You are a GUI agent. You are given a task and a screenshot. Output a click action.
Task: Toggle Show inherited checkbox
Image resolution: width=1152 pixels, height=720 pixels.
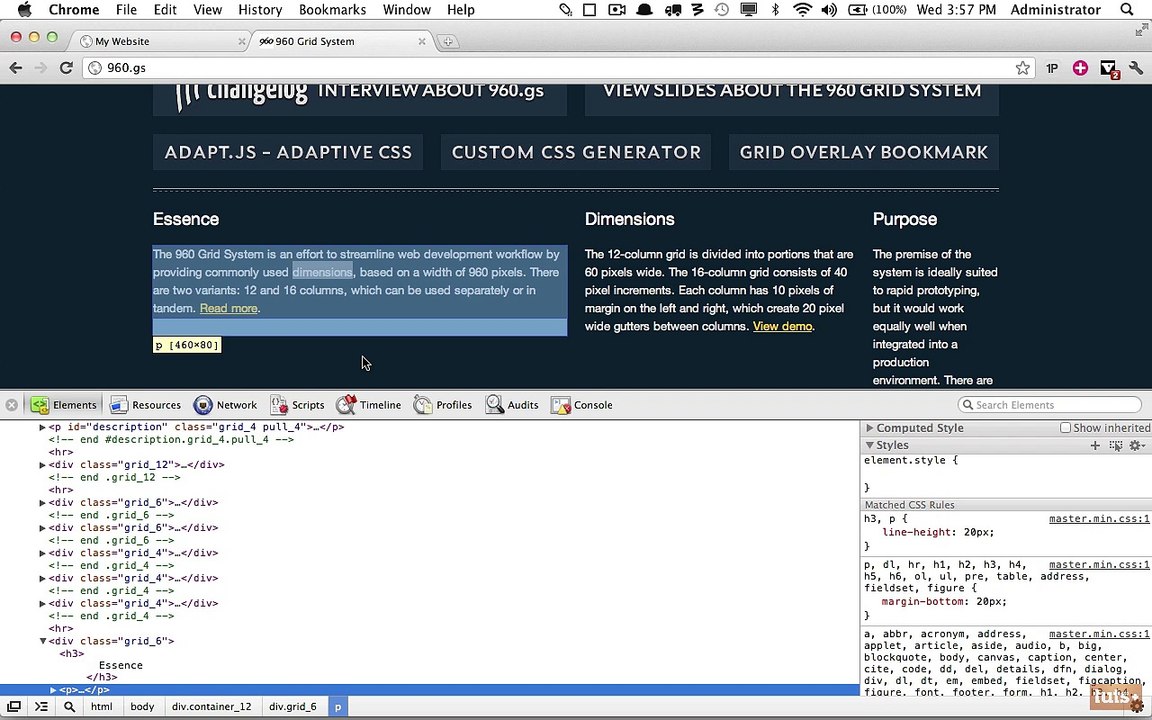pyautogui.click(x=1065, y=428)
